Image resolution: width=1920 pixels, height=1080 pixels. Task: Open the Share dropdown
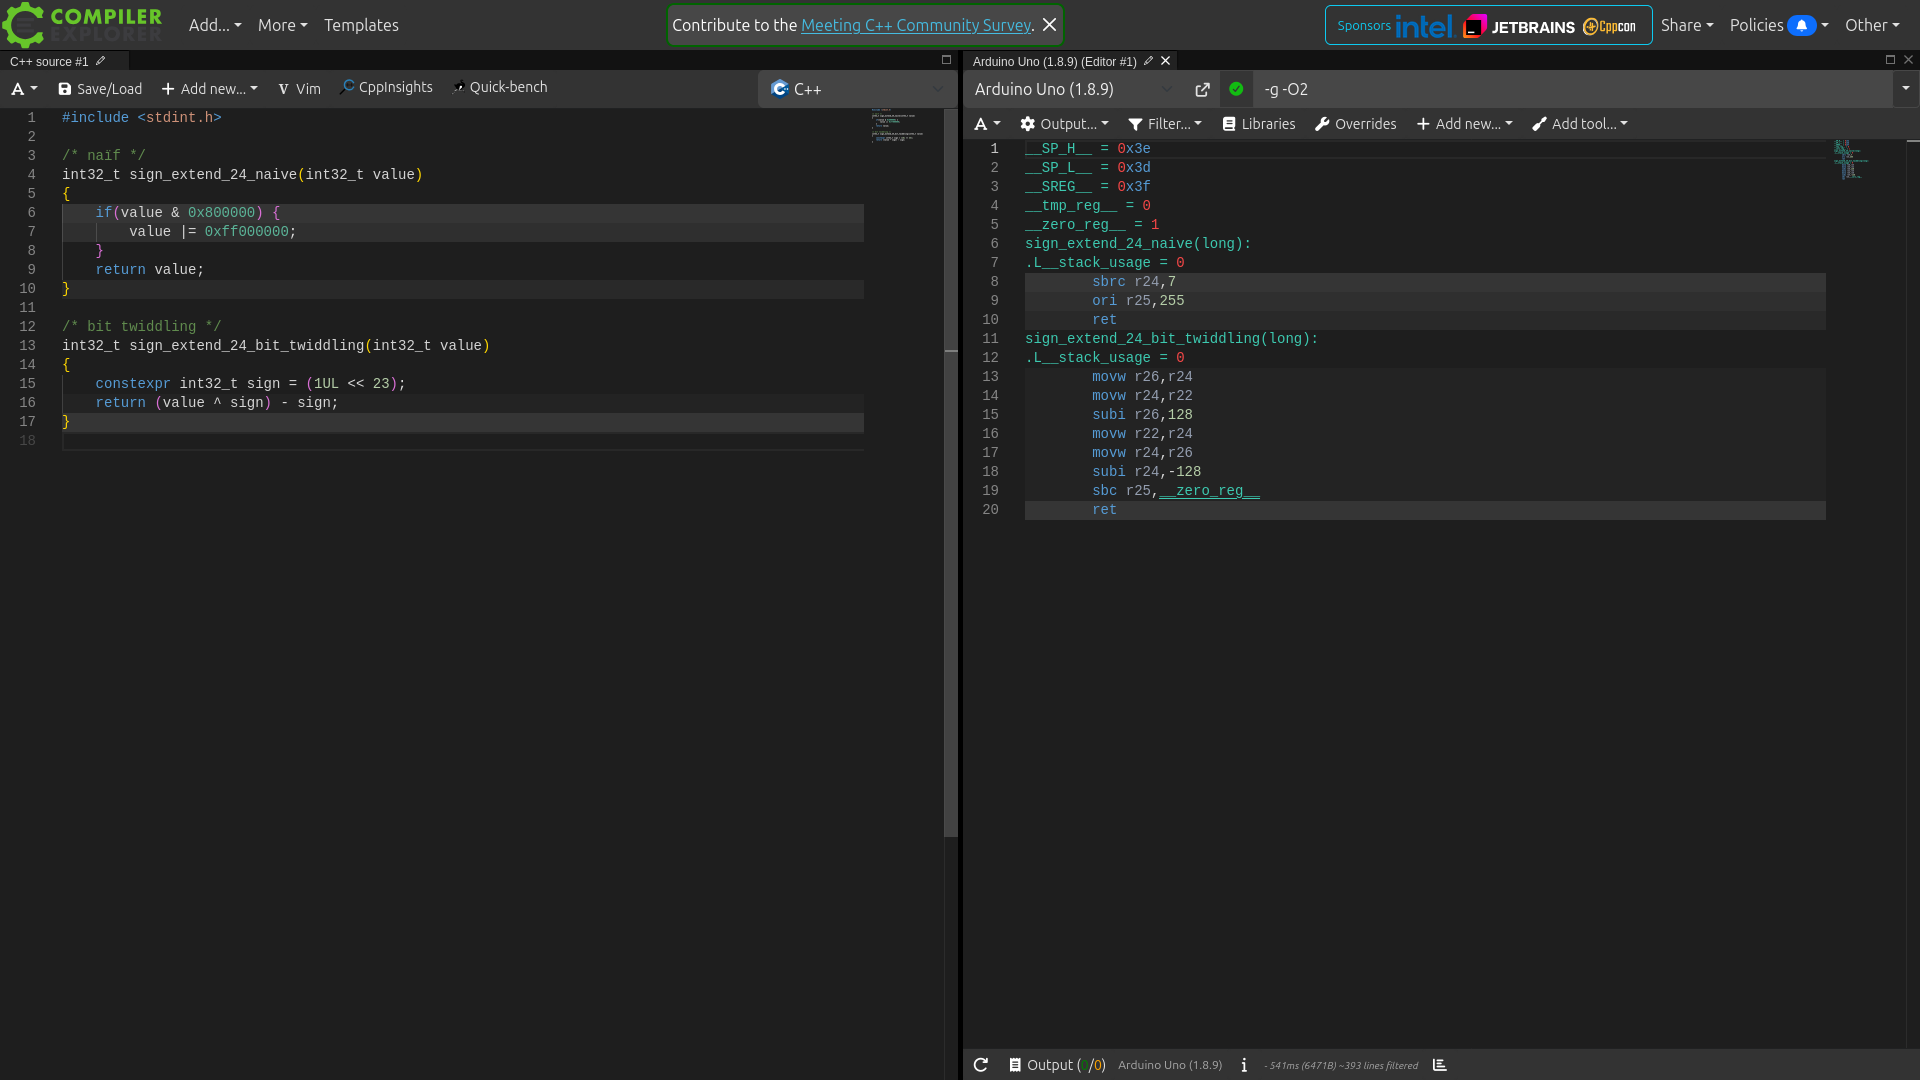tap(1687, 25)
